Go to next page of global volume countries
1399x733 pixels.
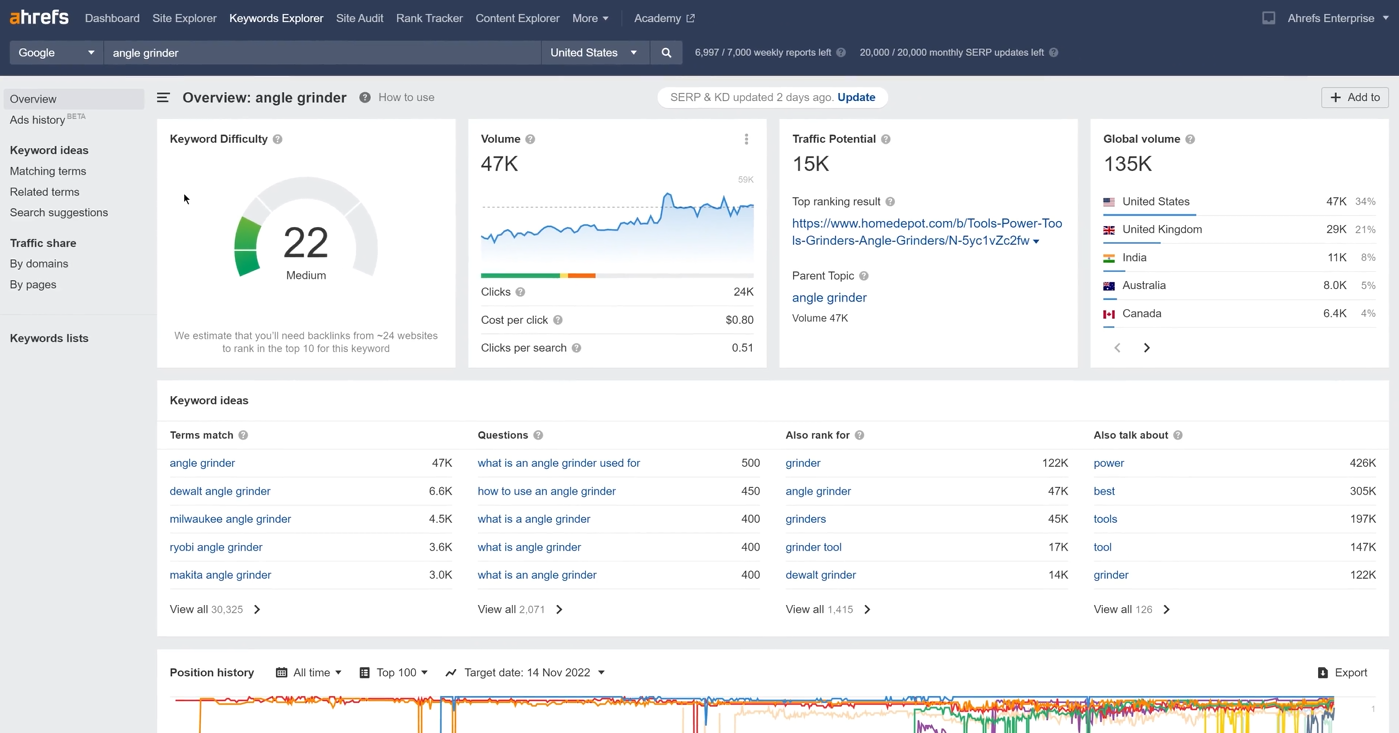click(x=1147, y=348)
